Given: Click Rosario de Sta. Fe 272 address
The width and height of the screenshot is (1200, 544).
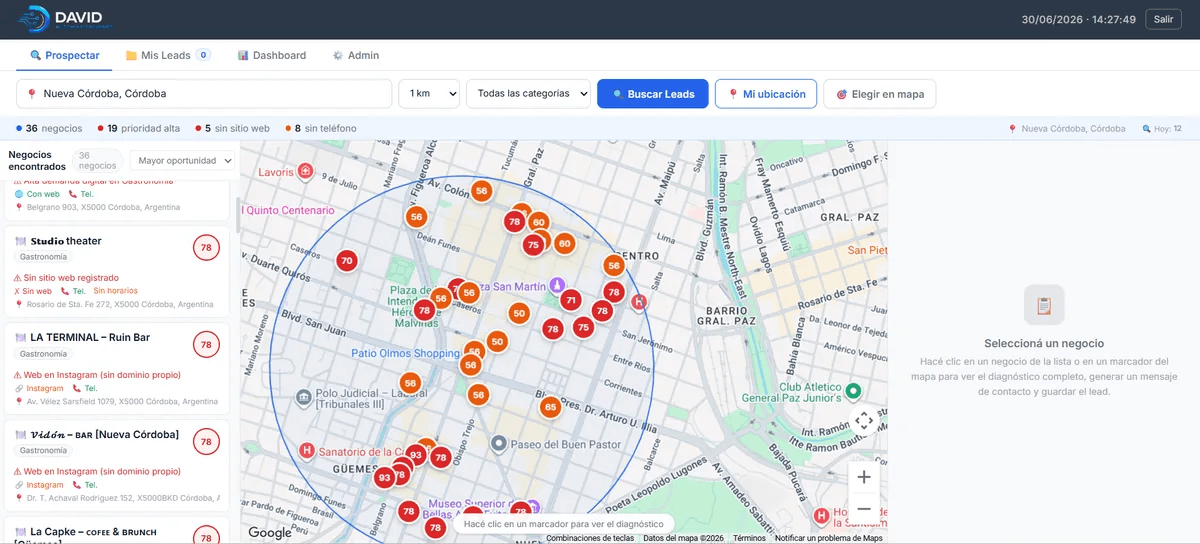Looking at the screenshot, I should click(x=120, y=304).
